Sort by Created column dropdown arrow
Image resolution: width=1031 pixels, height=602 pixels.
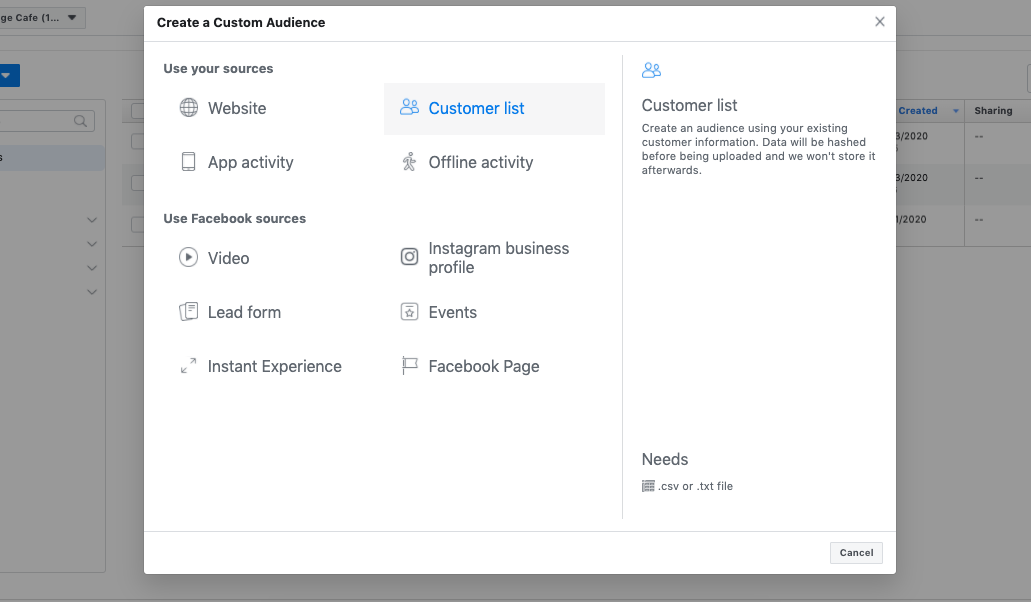tap(956, 111)
